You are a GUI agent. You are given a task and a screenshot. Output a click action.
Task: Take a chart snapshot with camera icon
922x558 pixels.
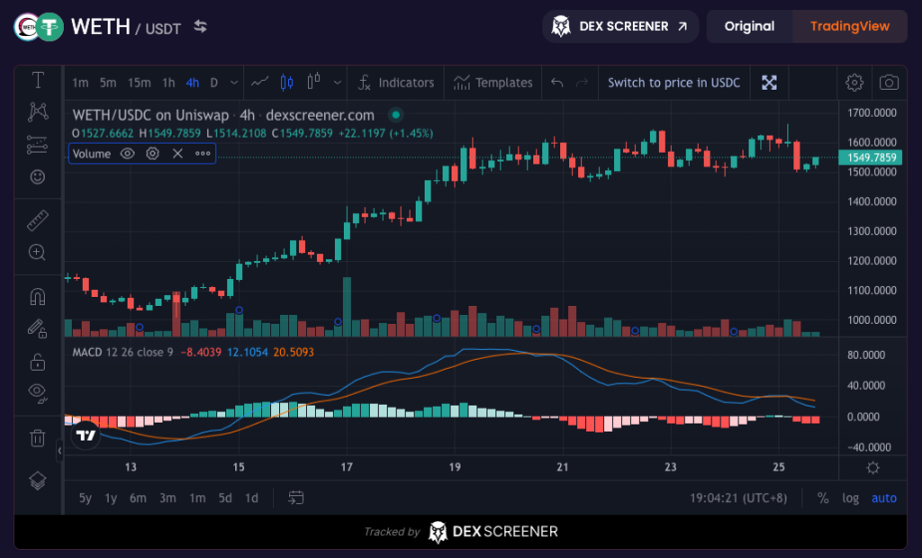click(x=888, y=83)
